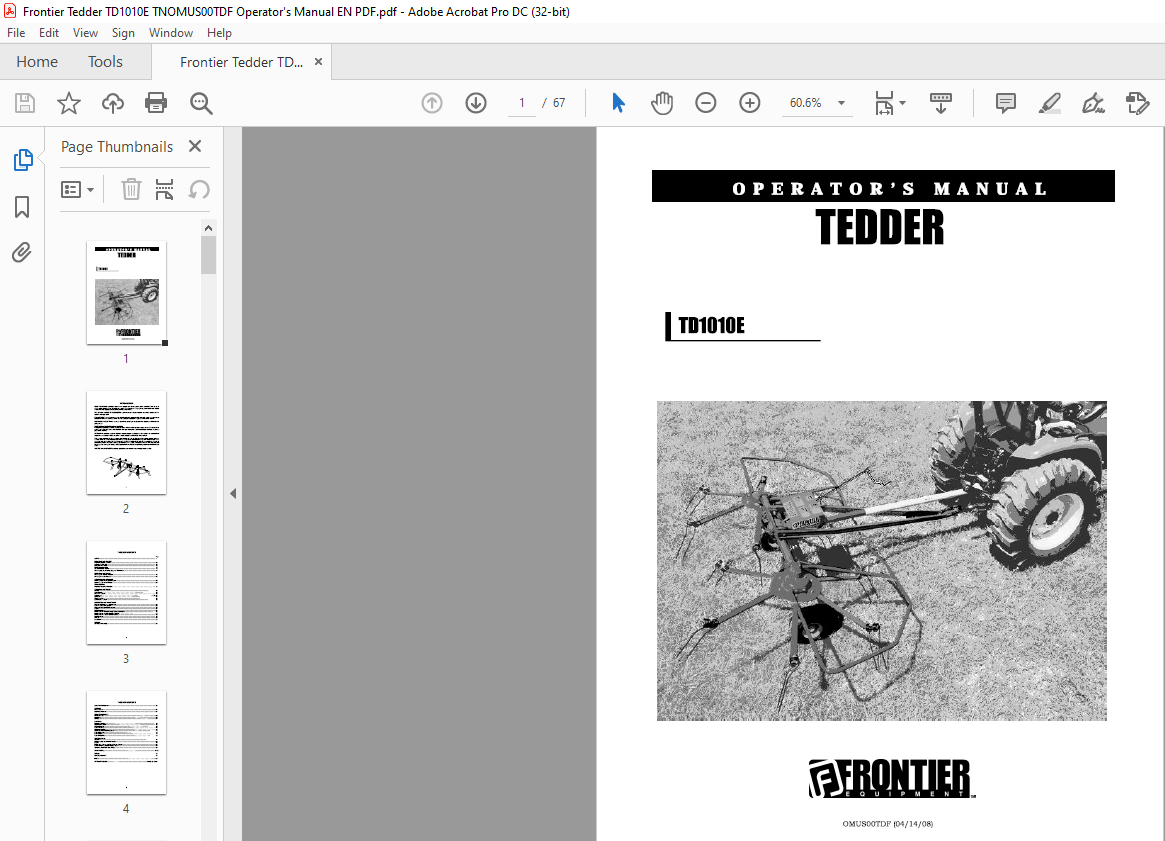Switch to the Tools tab
Screen dimensions: 1165x841
106,62
